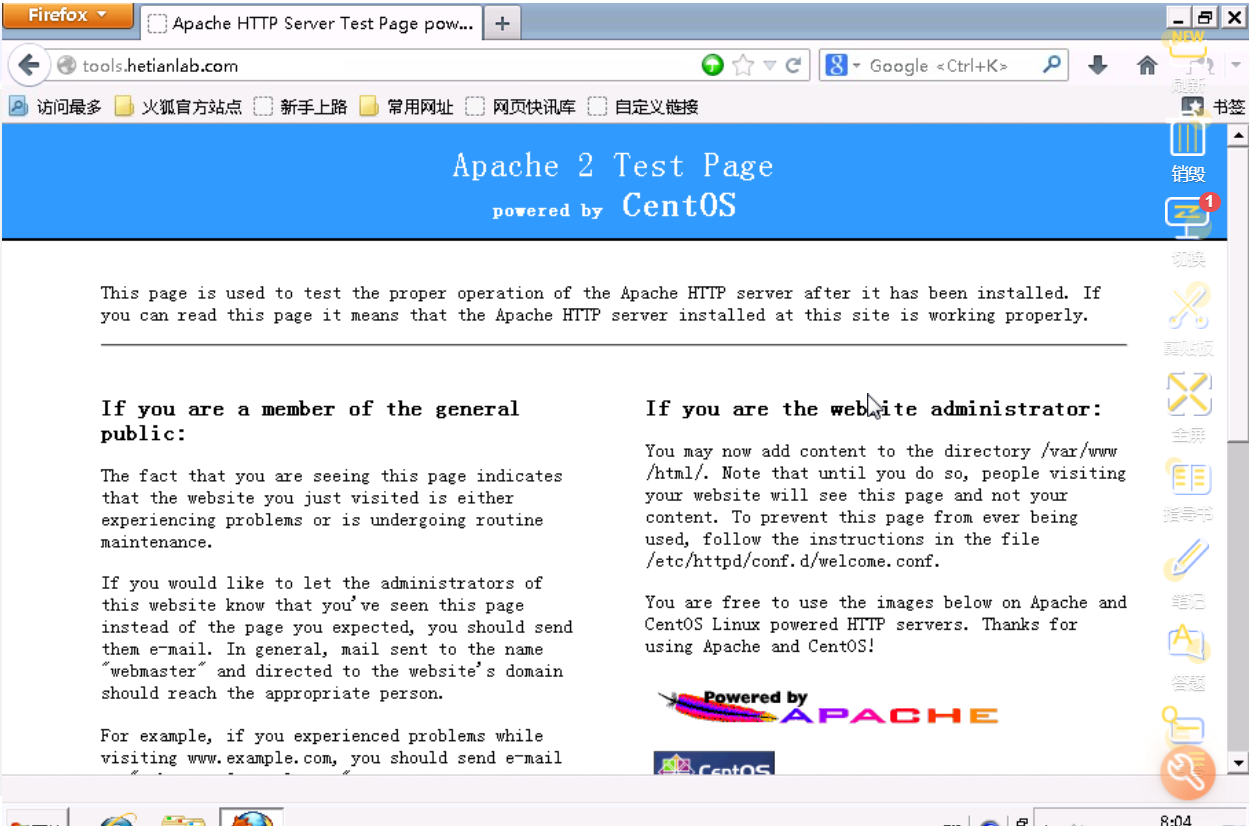This screenshot has height=826, width=1249.
Task: Go back with the navigation arrow
Action: (x=29, y=66)
